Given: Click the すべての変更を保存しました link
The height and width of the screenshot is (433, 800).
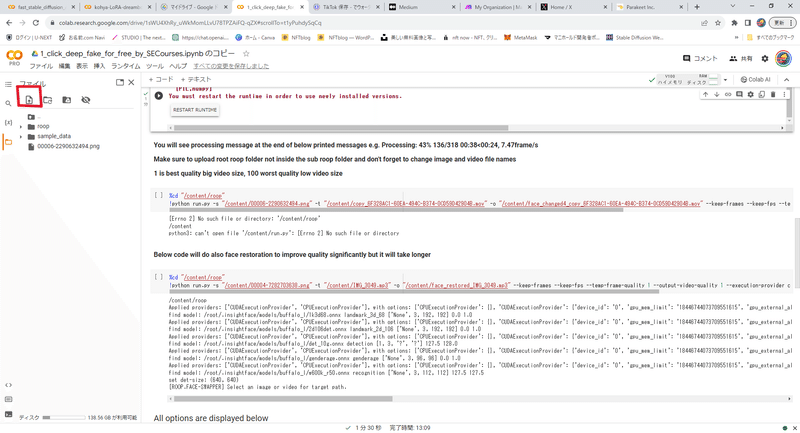Looking at the screenshot, I should tap(231, 66).
